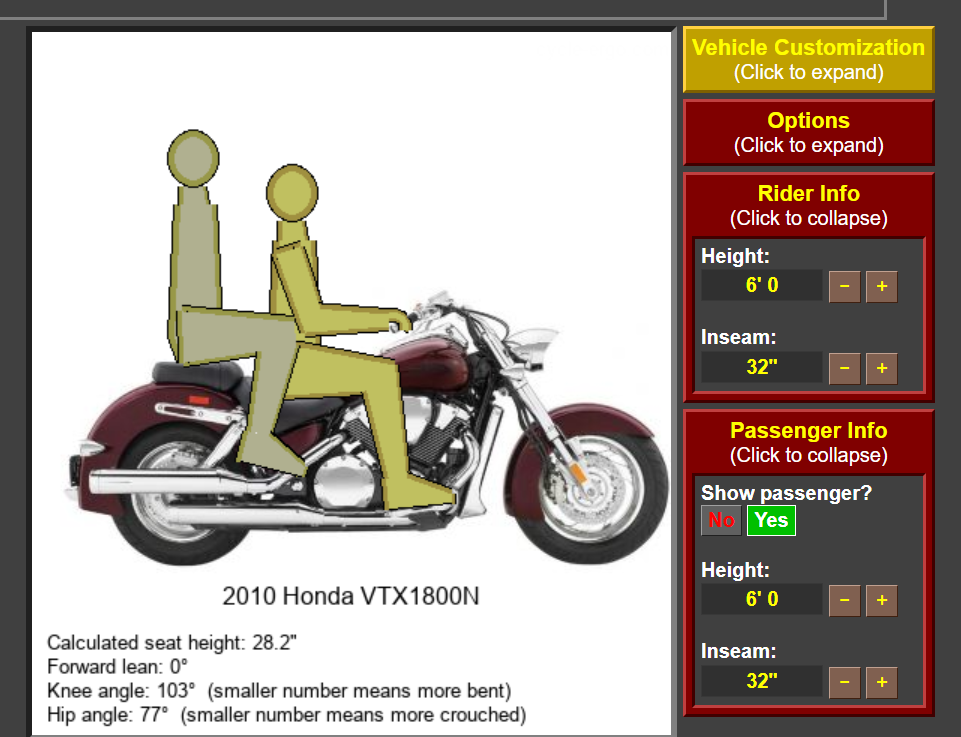Collapse the Passenger Info panel
Screen dimensions: 961x737
pos(808,442)
